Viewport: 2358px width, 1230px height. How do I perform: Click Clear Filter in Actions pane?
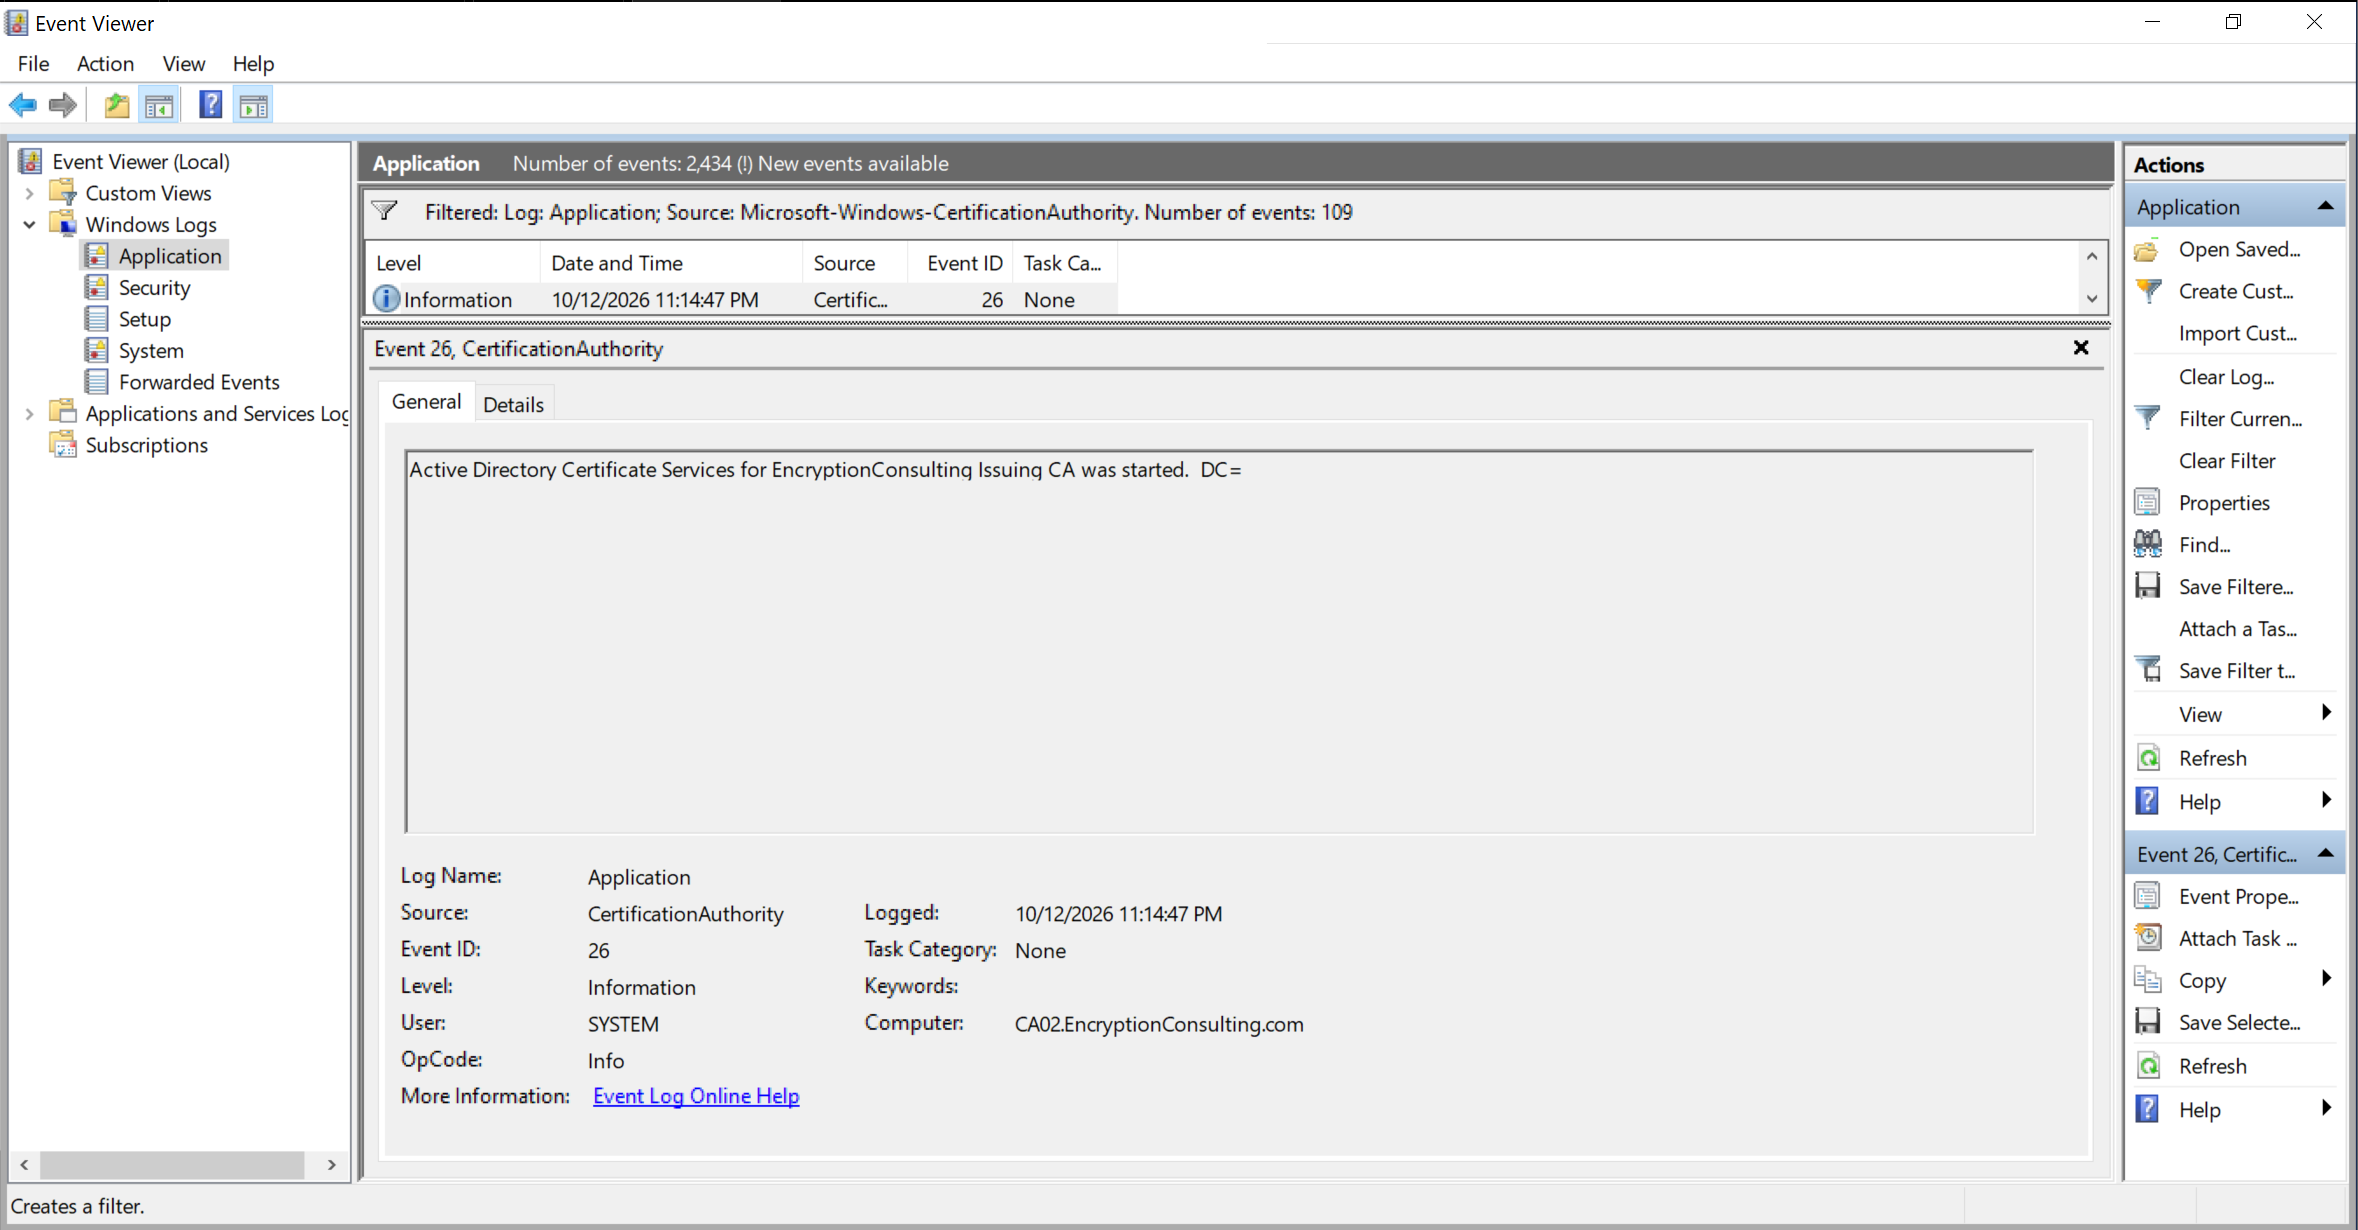point(2227,461)
